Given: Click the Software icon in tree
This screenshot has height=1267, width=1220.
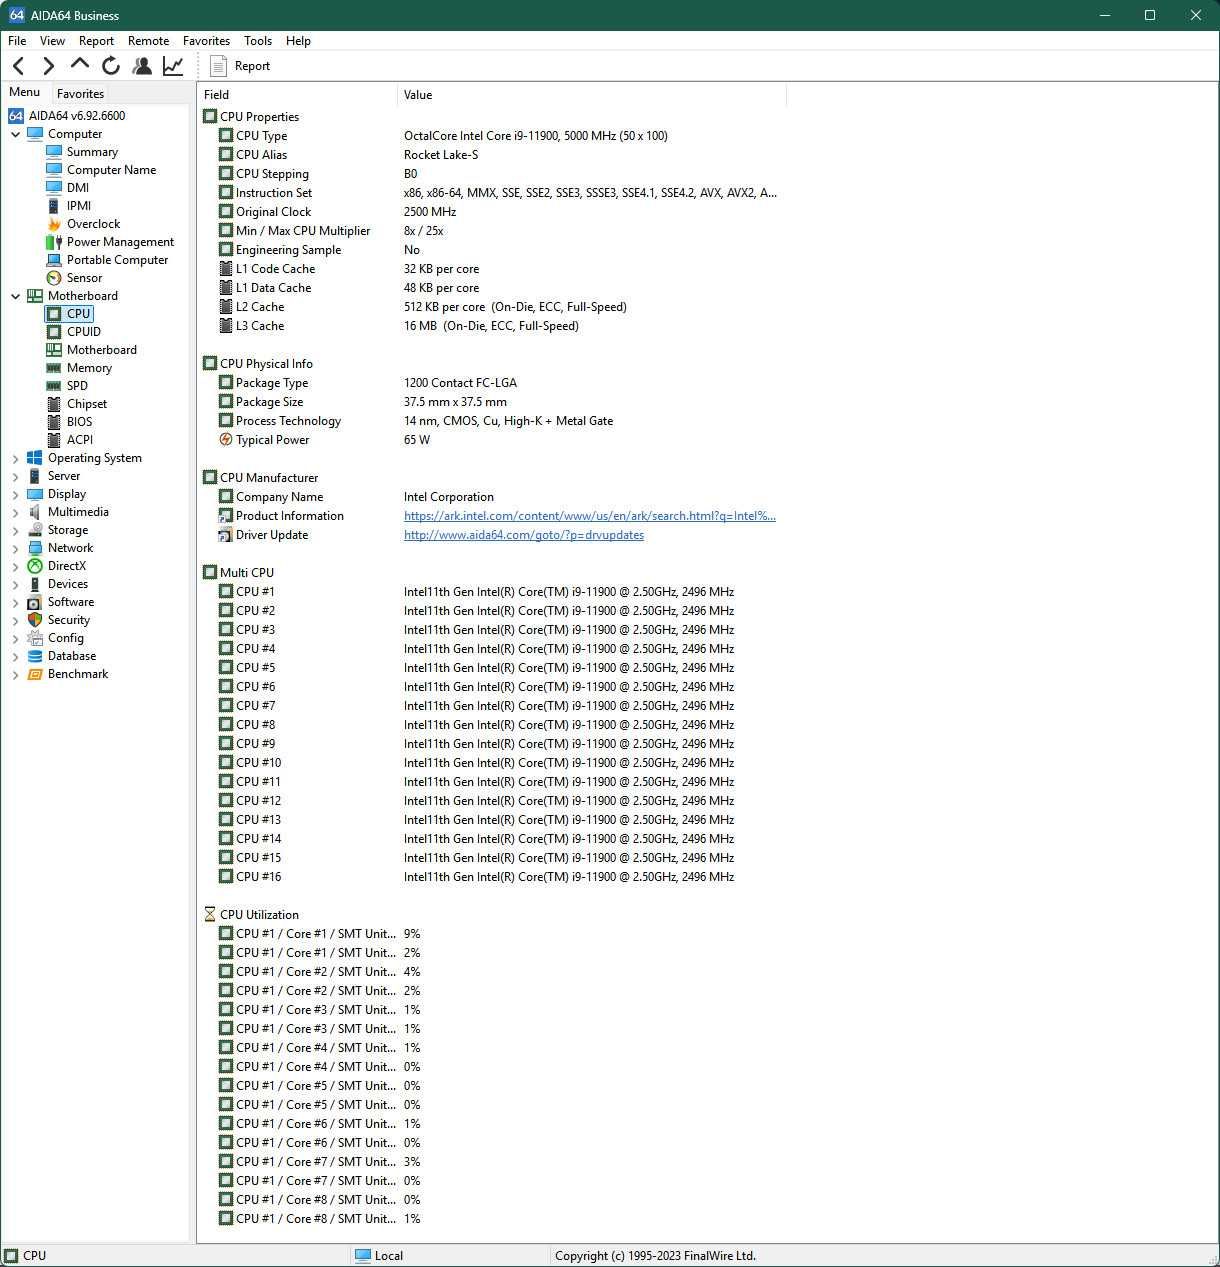Looking at the screenshot, I should 35,602.
